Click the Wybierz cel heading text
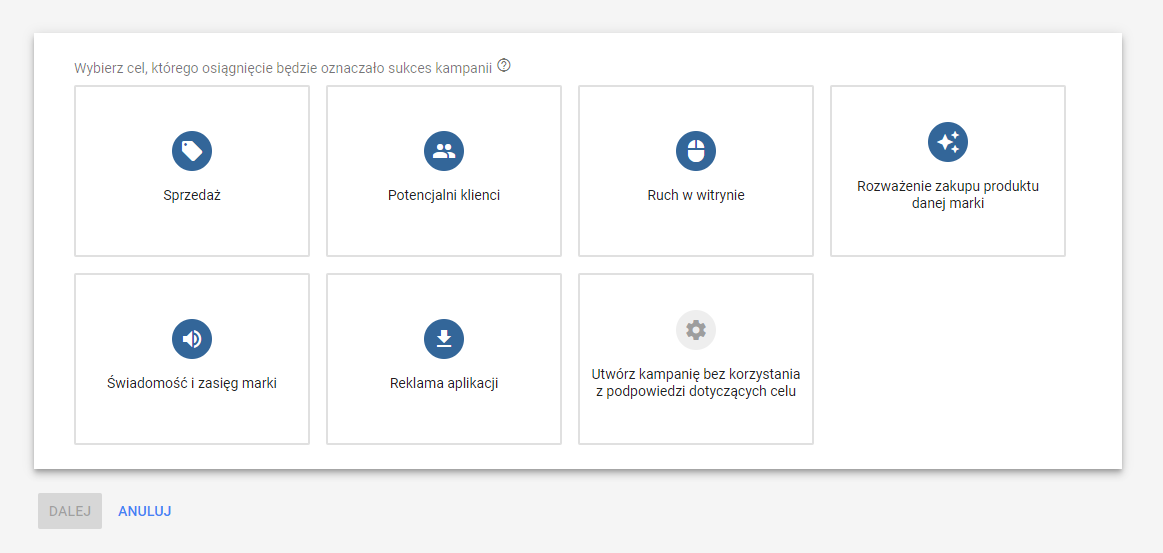Screen dimensions: 1163x553 283,68
